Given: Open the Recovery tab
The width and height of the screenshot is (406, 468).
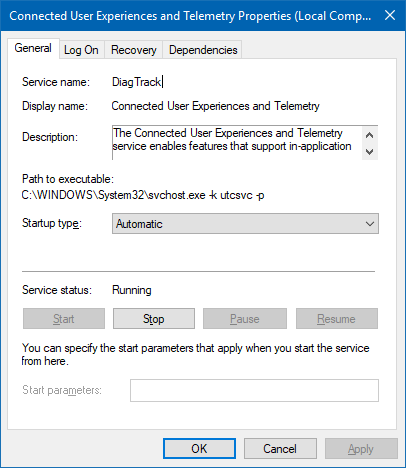Looking at the screenshot, I should pyautogui.click(x=134, y=50).
